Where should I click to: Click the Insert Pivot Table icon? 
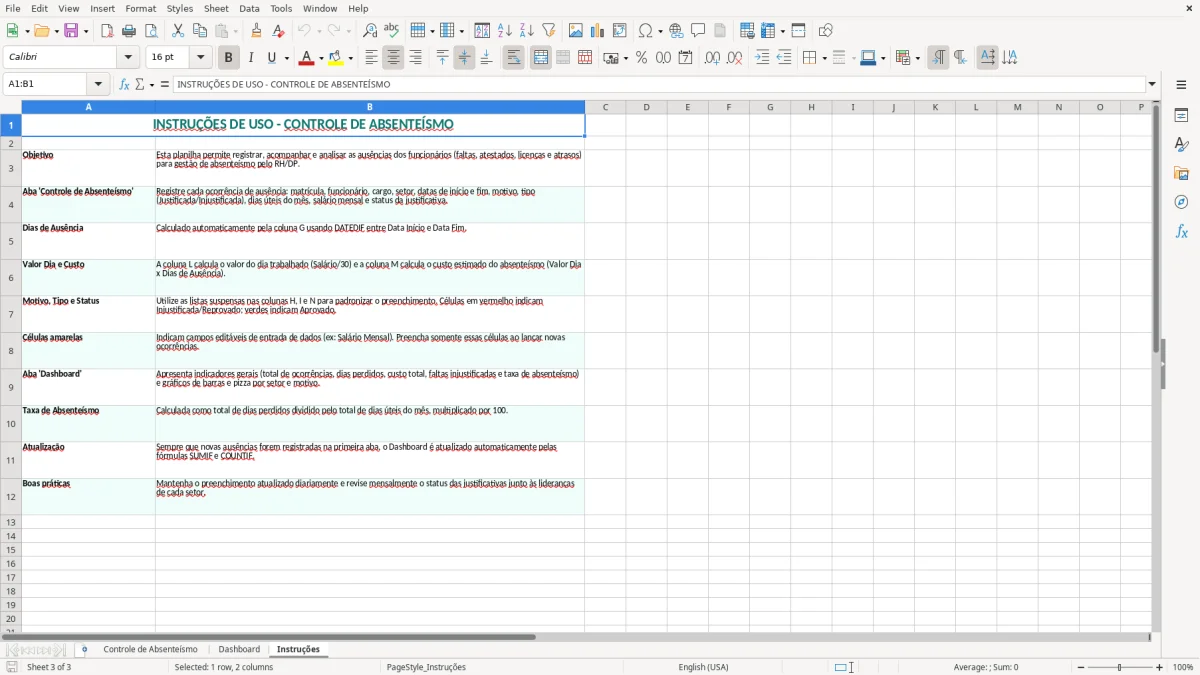click(620, 31)
